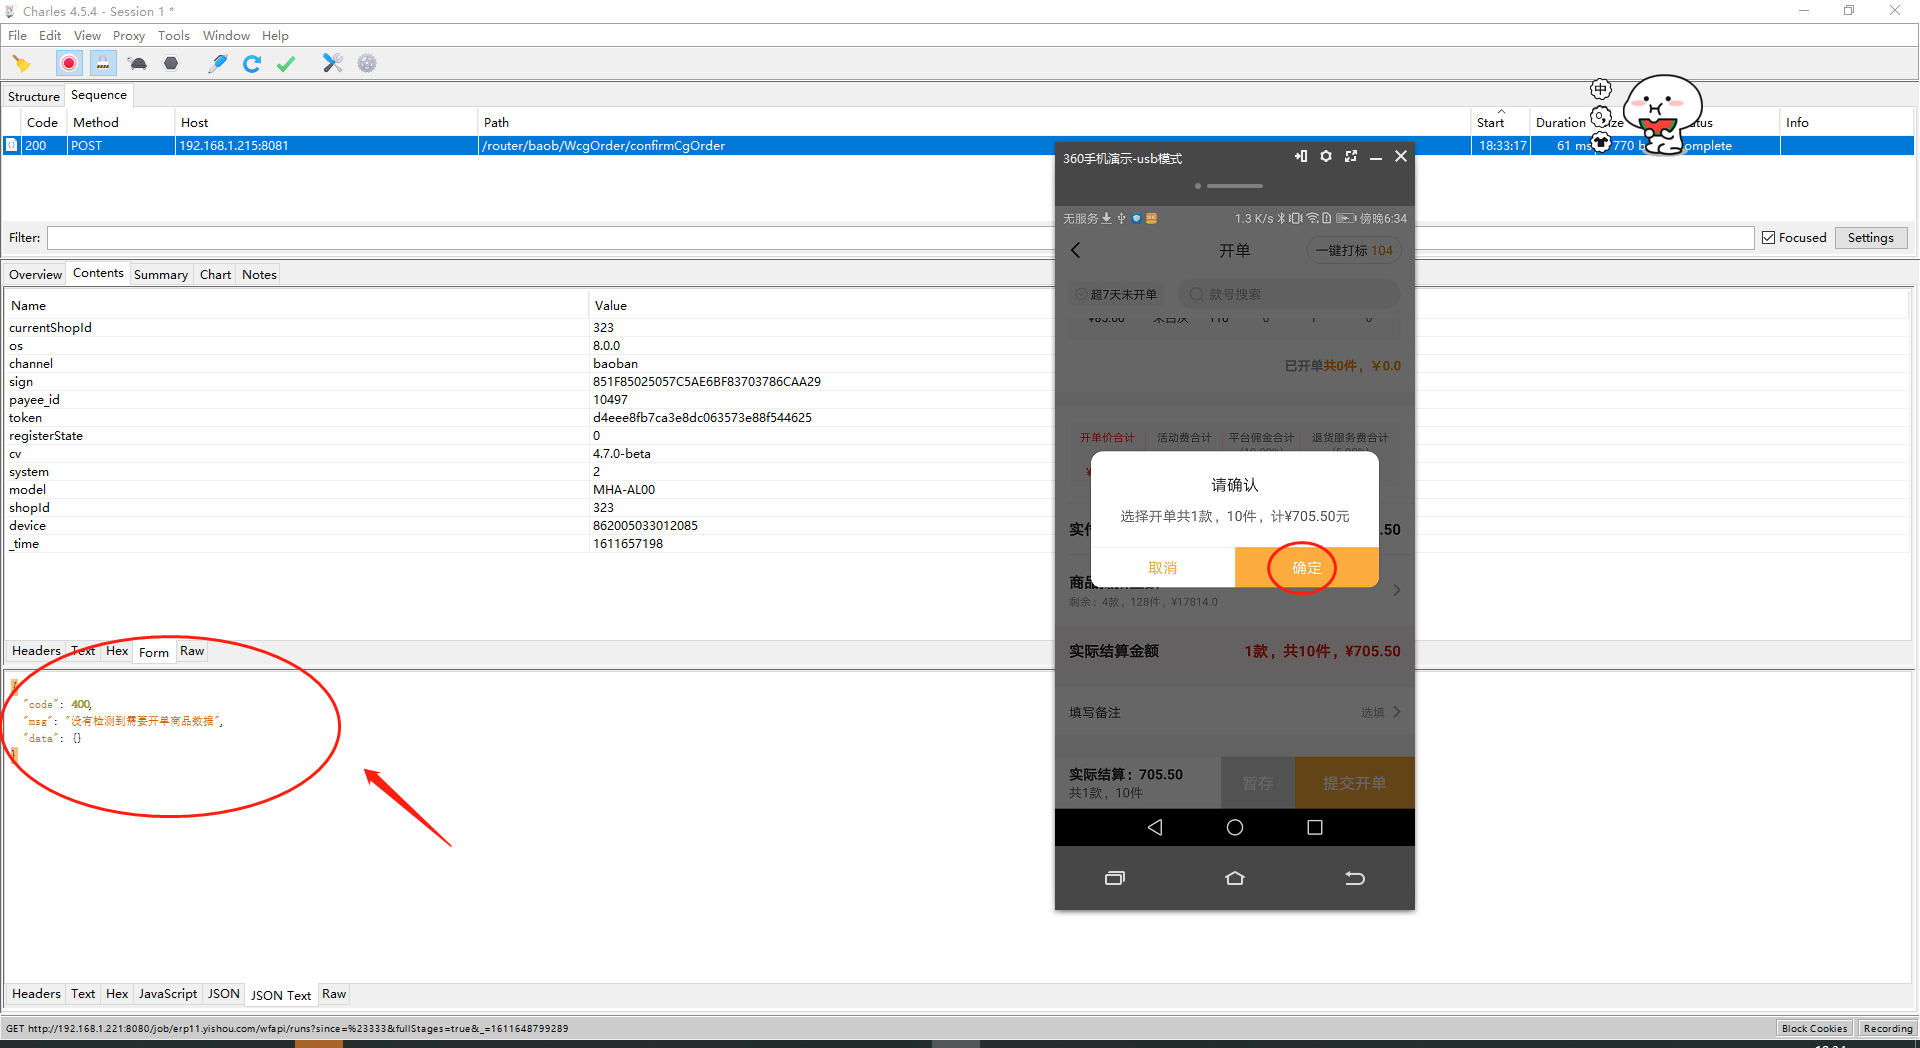The image size is (1920, 1048).
Task: Click the Recording status button
Action: [1888, 1028]
